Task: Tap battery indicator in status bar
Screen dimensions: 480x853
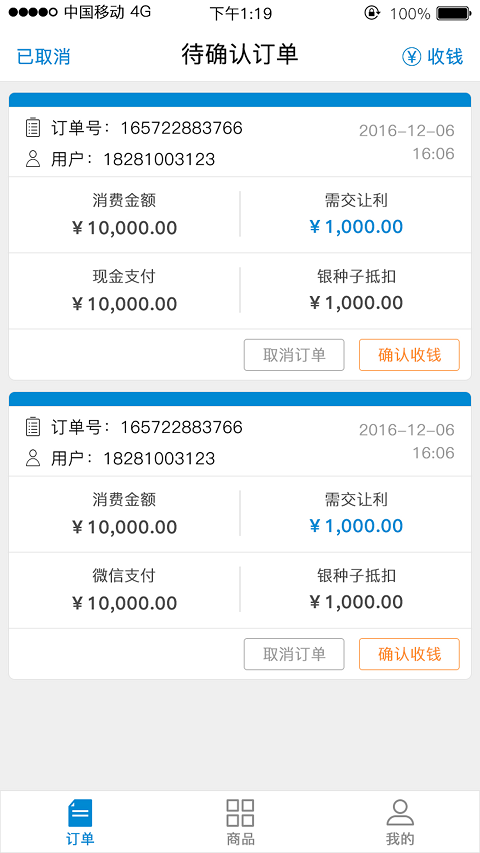Action: click(x=453, y=13)
